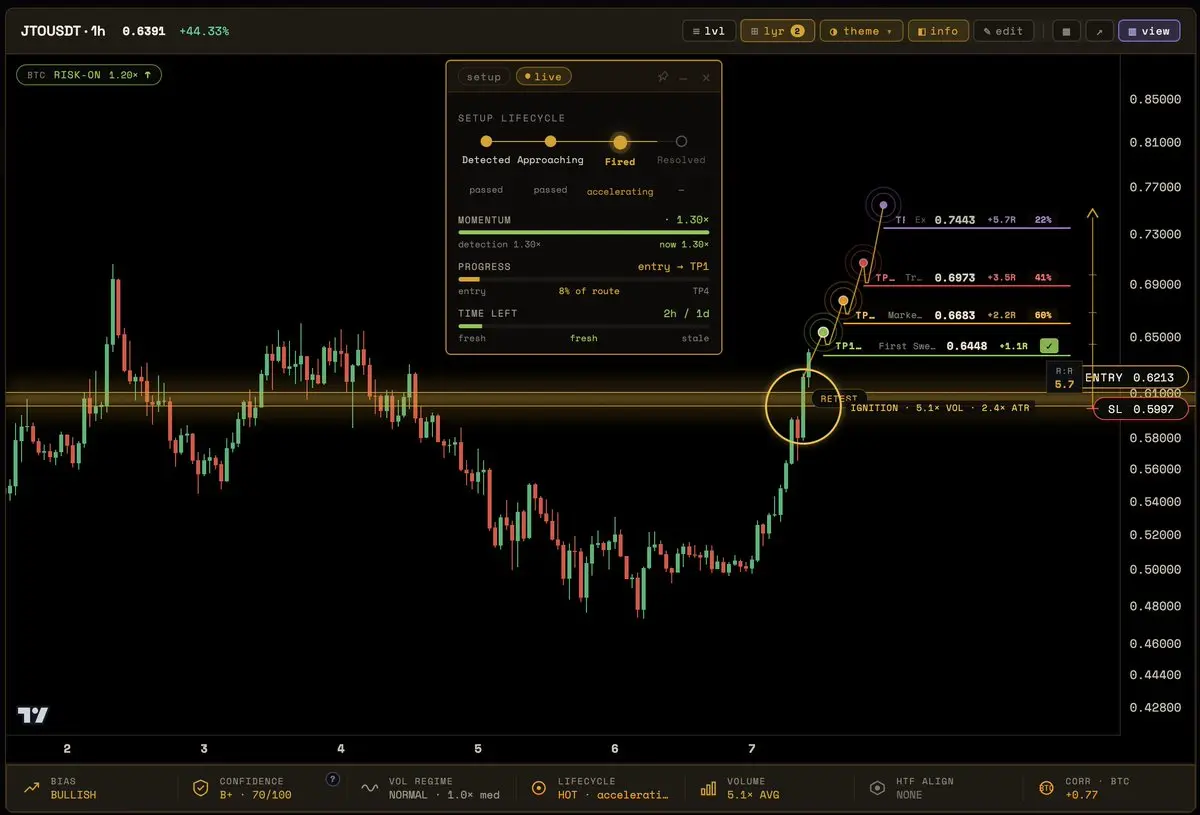1200x815 pixels.
Task: Switch to the setup tab
Action: (484, 77)
